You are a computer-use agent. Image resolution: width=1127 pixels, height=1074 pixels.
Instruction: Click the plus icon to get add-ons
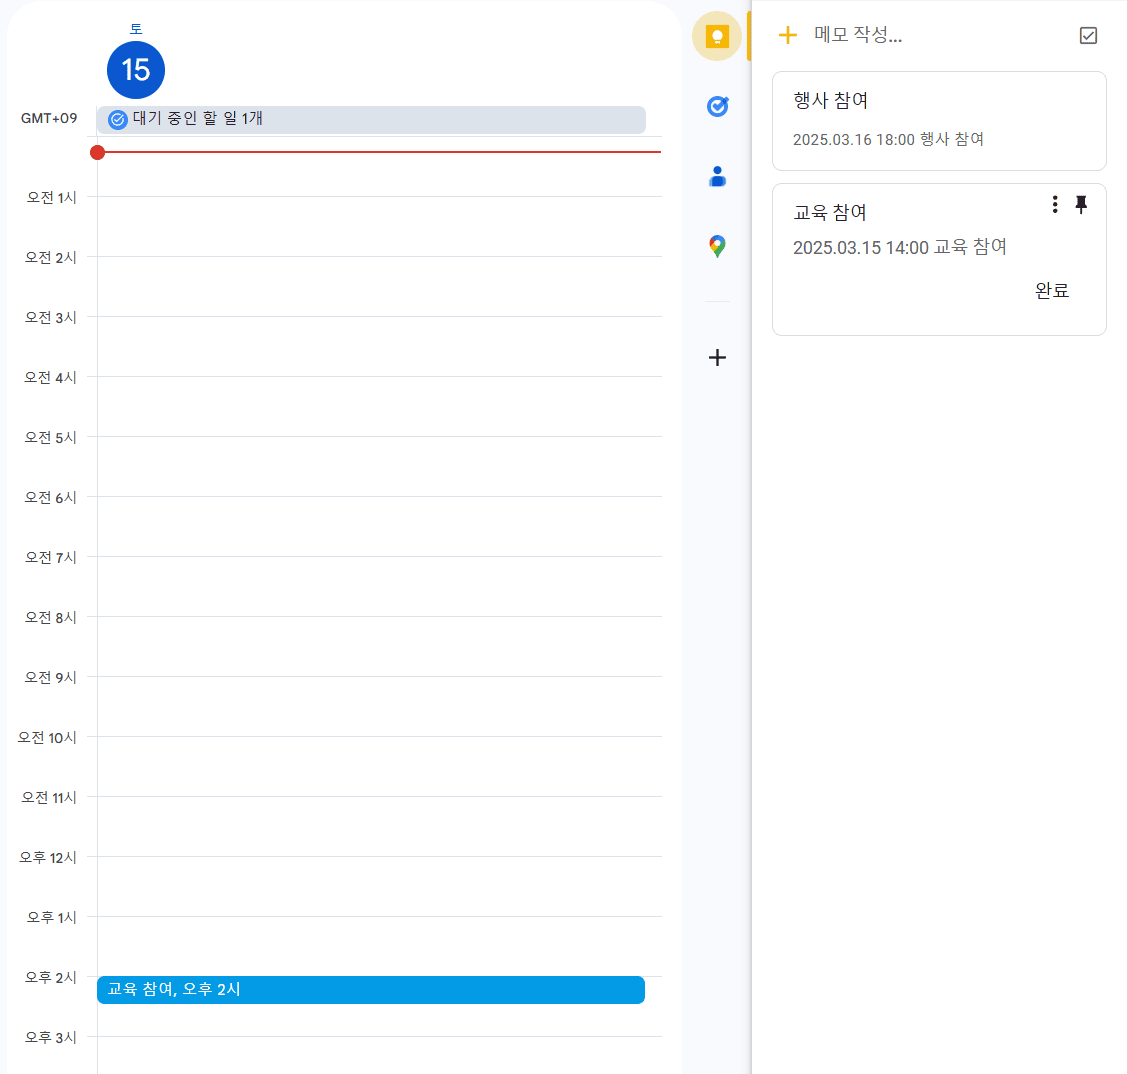pyautogui.click(x=716, y=357)
